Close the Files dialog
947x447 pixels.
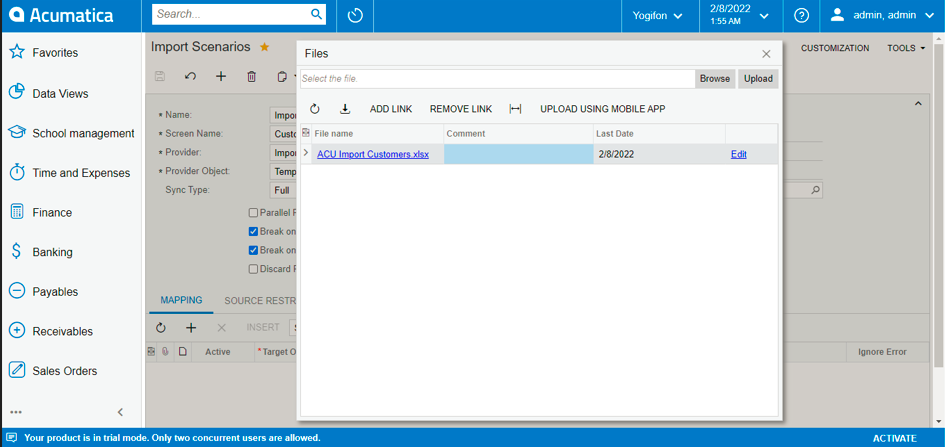pos(766,54)
